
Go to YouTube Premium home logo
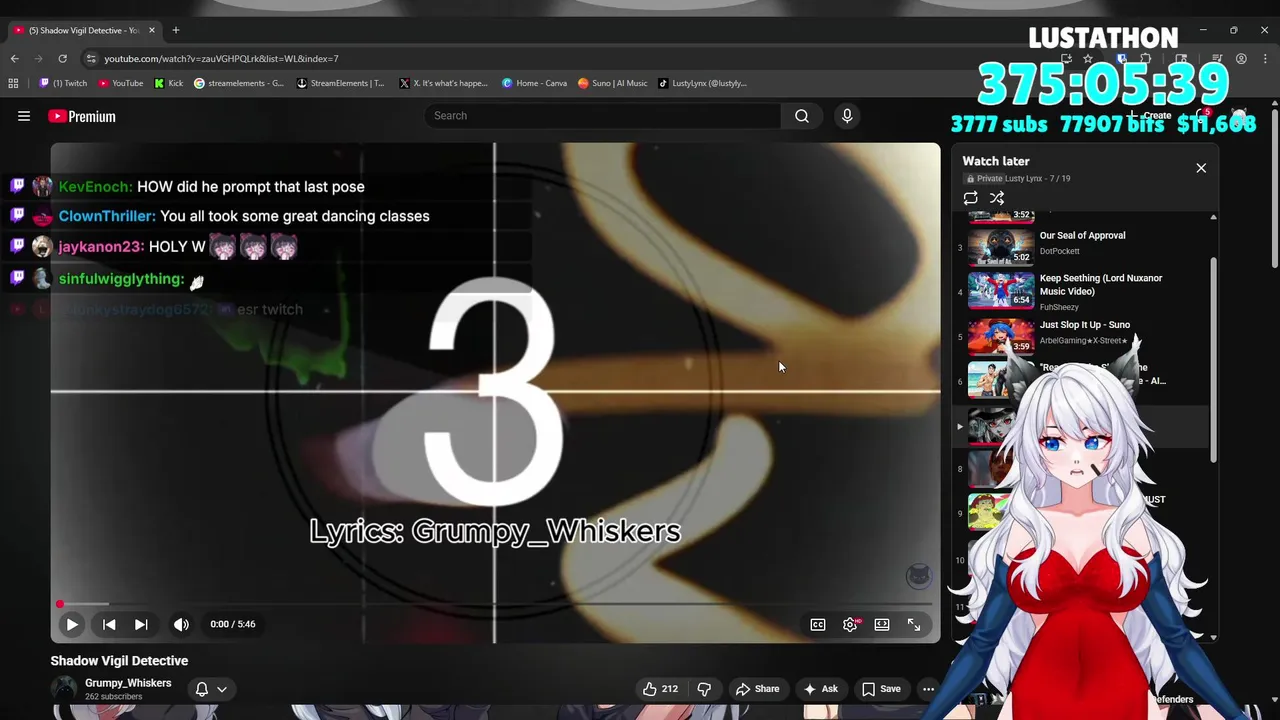pyautogui.click(x=82, y=116)
